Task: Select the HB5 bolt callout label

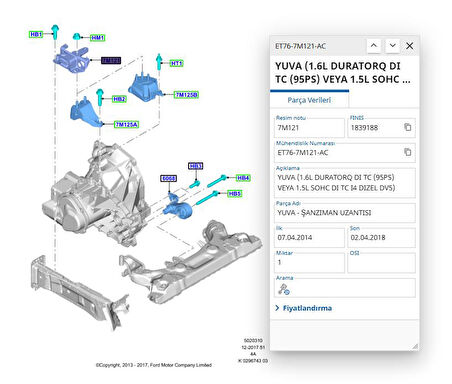Action: tap(234, 193)
